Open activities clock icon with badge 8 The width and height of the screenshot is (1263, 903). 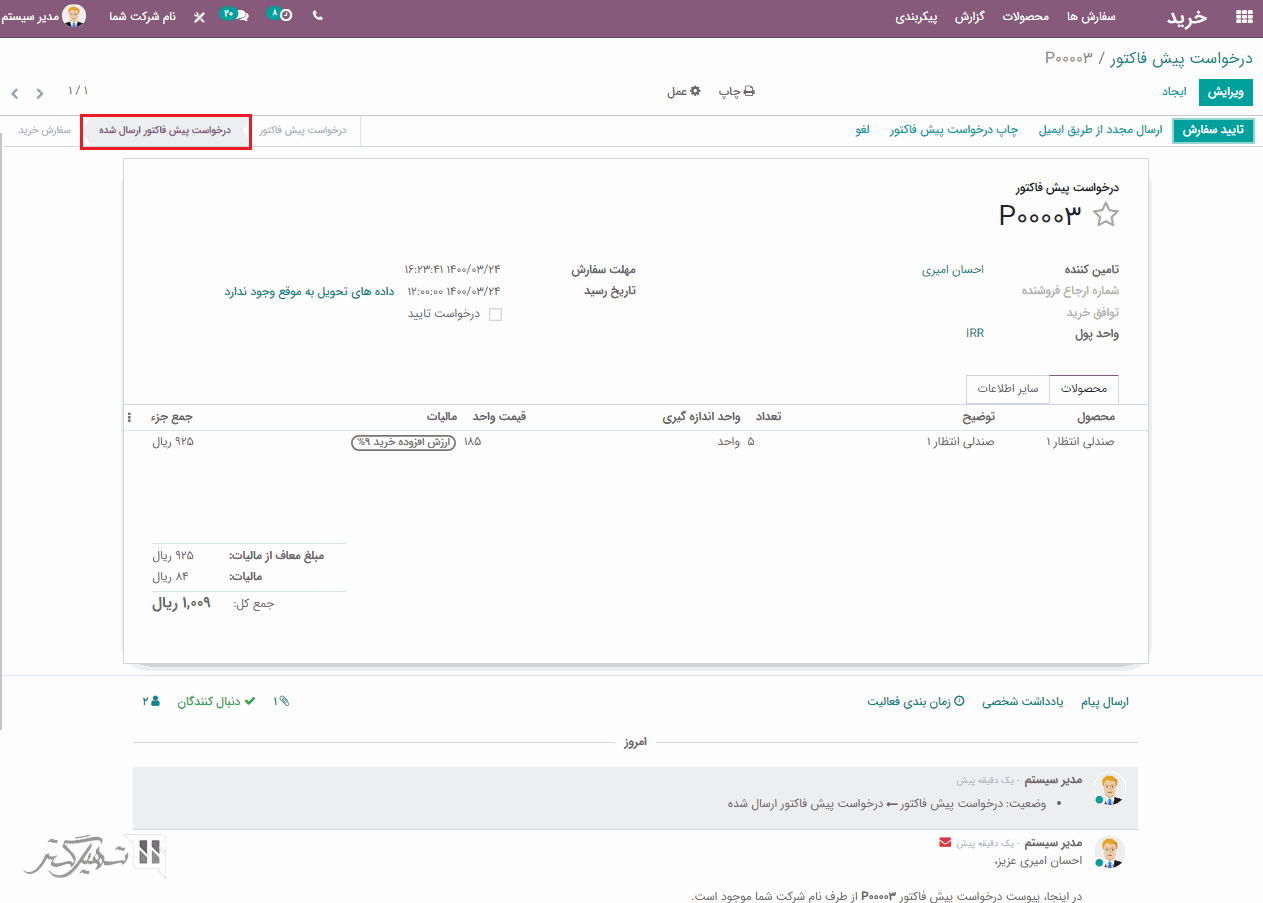[283, 16]
